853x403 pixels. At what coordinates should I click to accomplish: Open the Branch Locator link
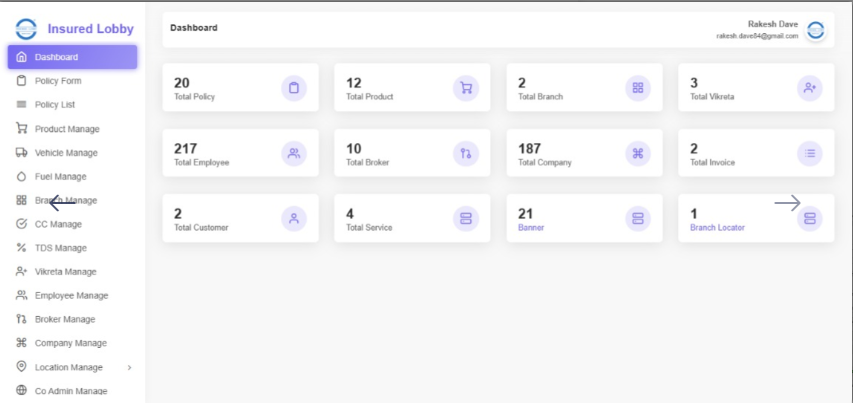717,227
